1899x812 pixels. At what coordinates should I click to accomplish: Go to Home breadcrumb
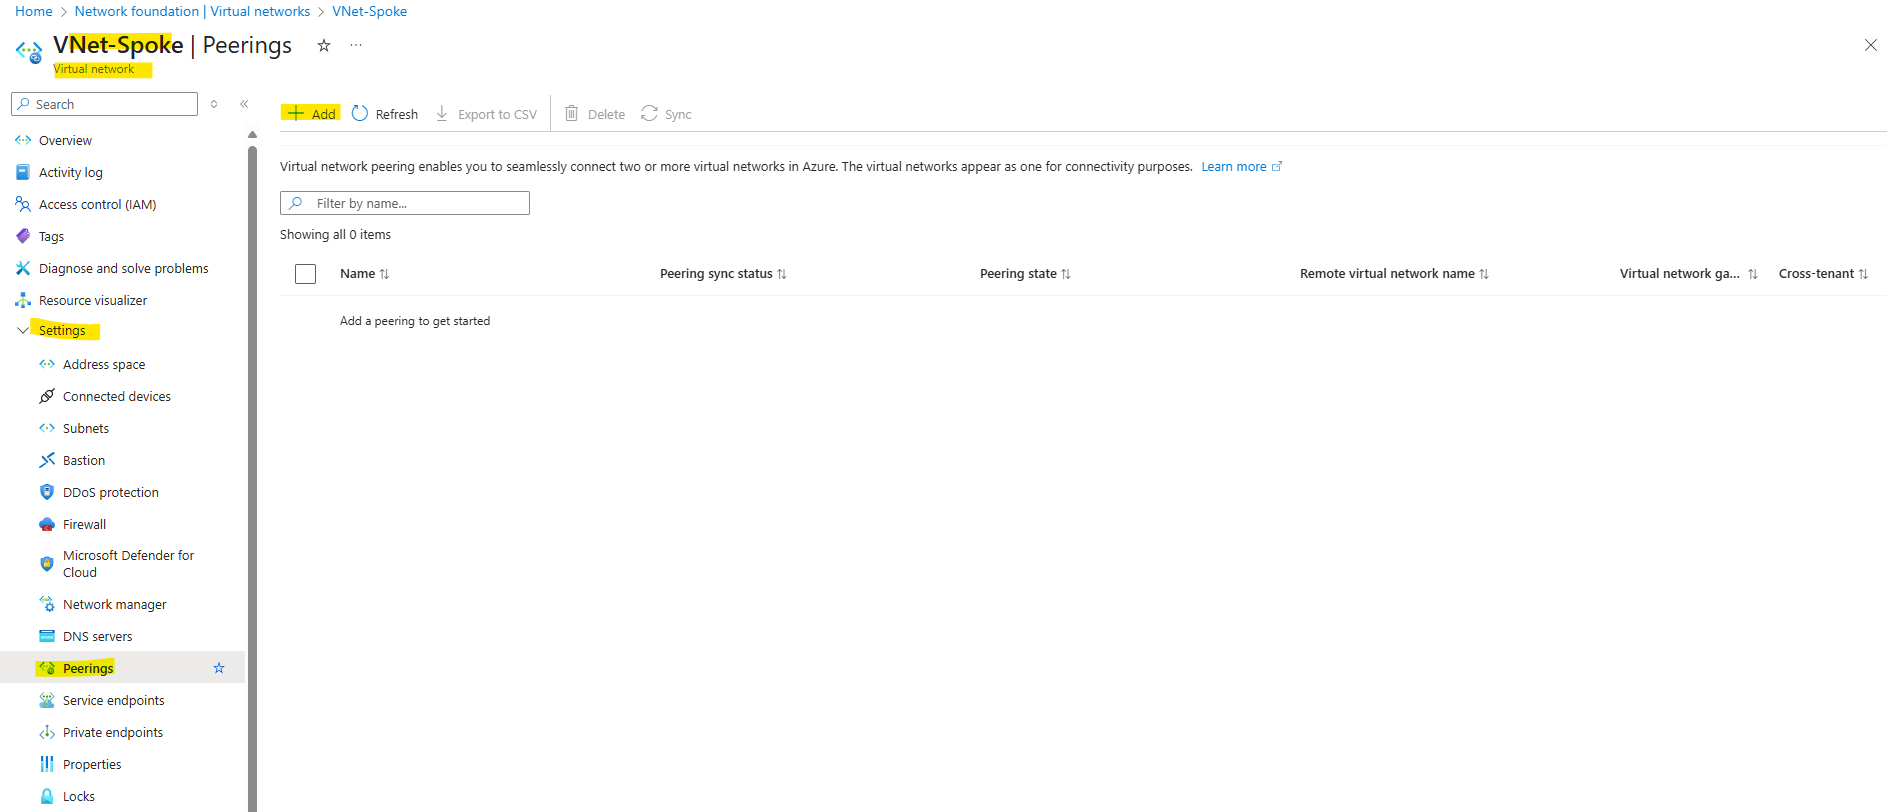(34, 11)
